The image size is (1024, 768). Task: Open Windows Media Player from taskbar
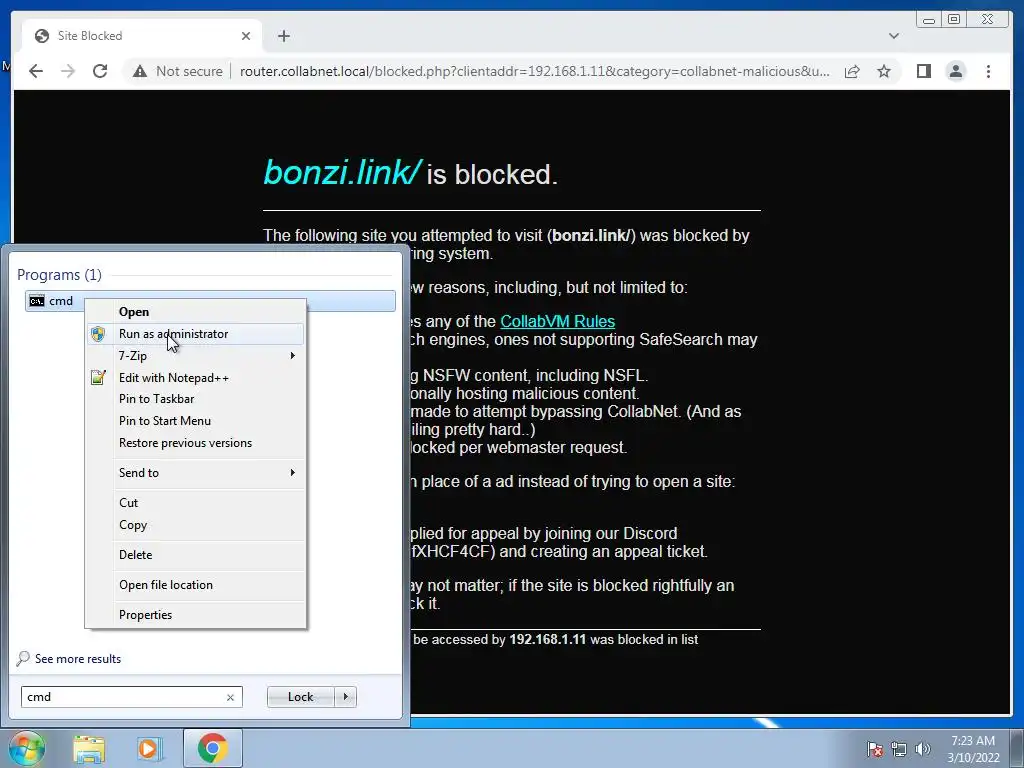[x=149, y=748]
